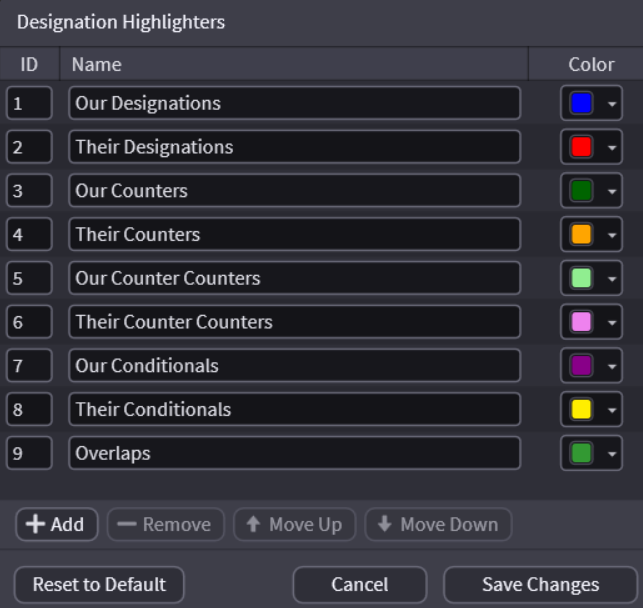
Task: Click the Remove button with minus icon
Action: (165, 524)
